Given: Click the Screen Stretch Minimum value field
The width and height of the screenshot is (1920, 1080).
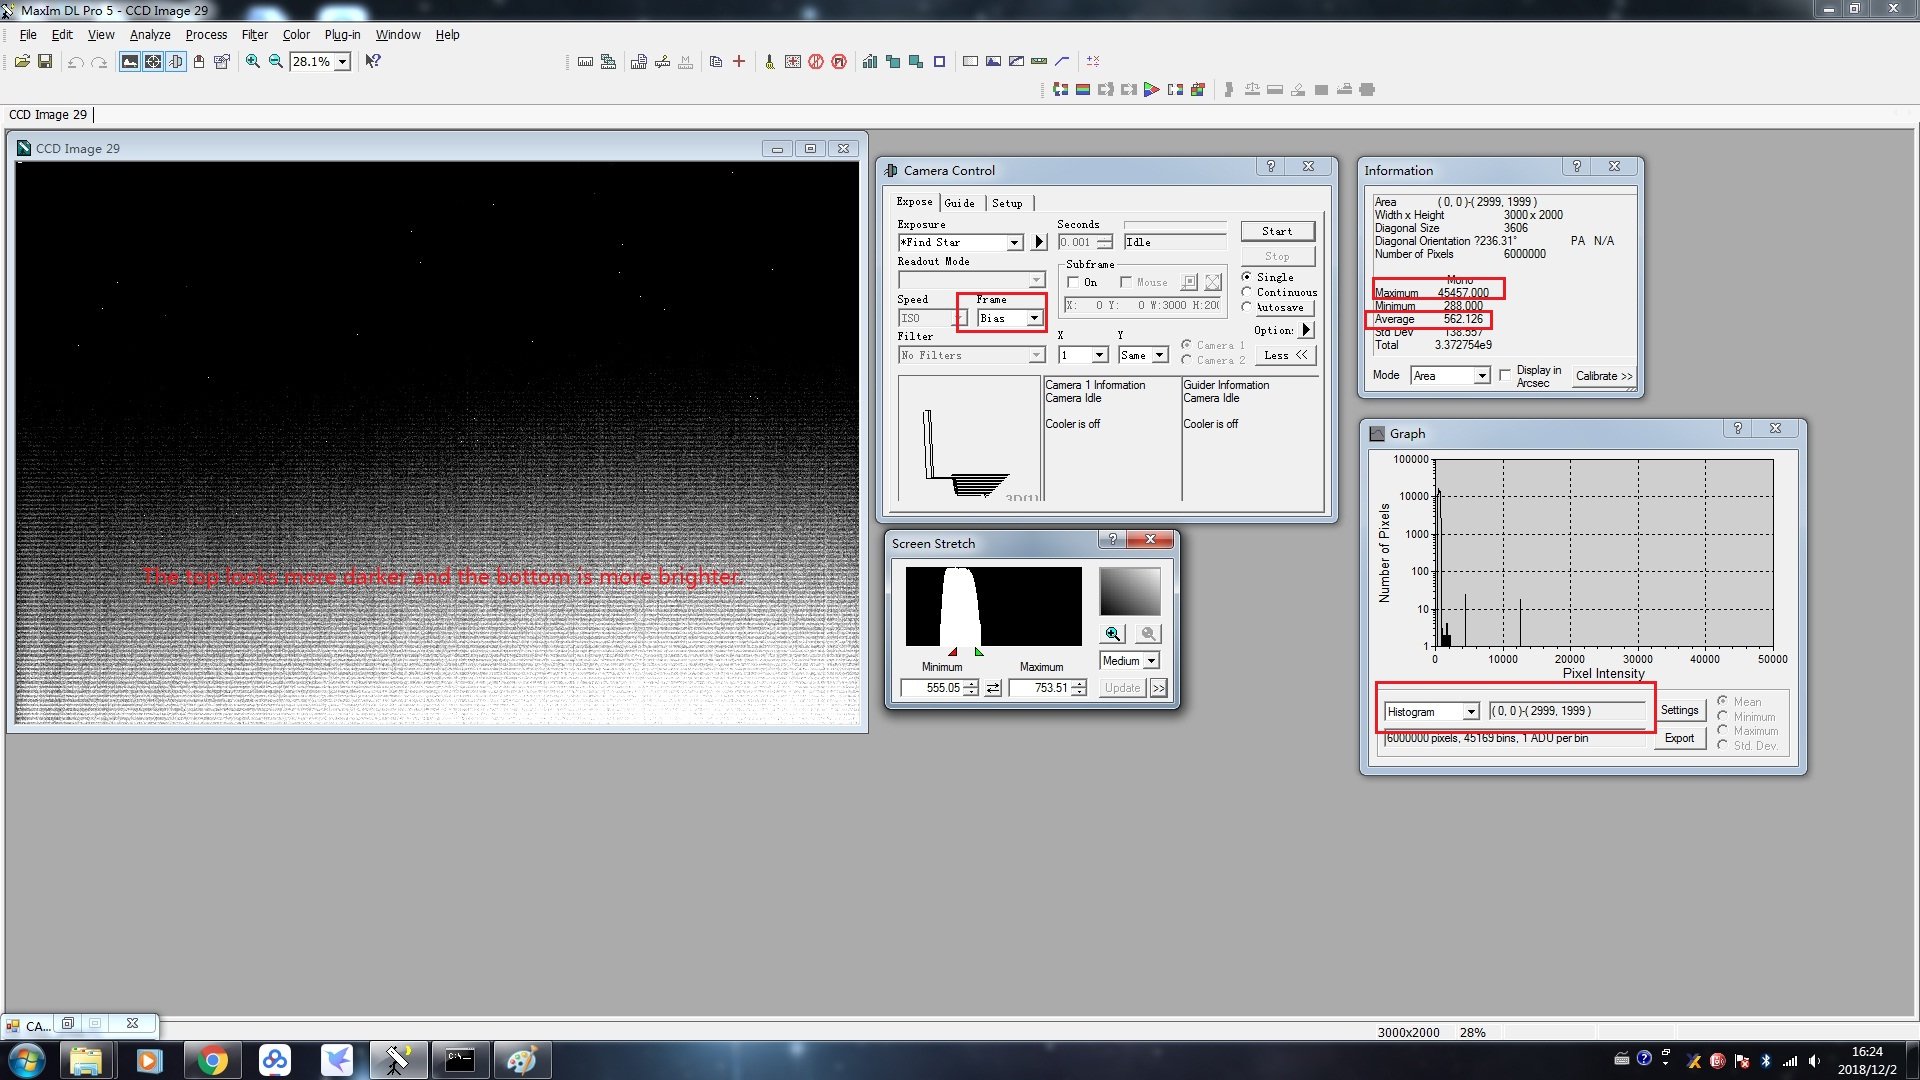Looking at the screenshot, I should [x=932, y=688].
